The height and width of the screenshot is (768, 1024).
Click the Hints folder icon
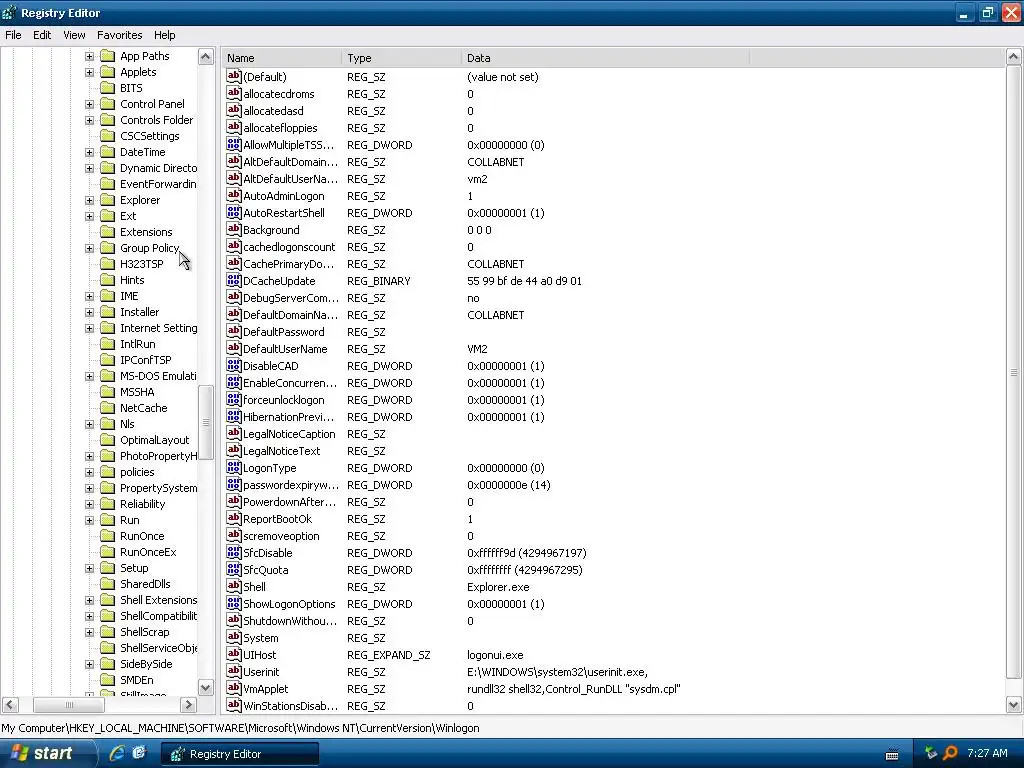click(108, 280)
